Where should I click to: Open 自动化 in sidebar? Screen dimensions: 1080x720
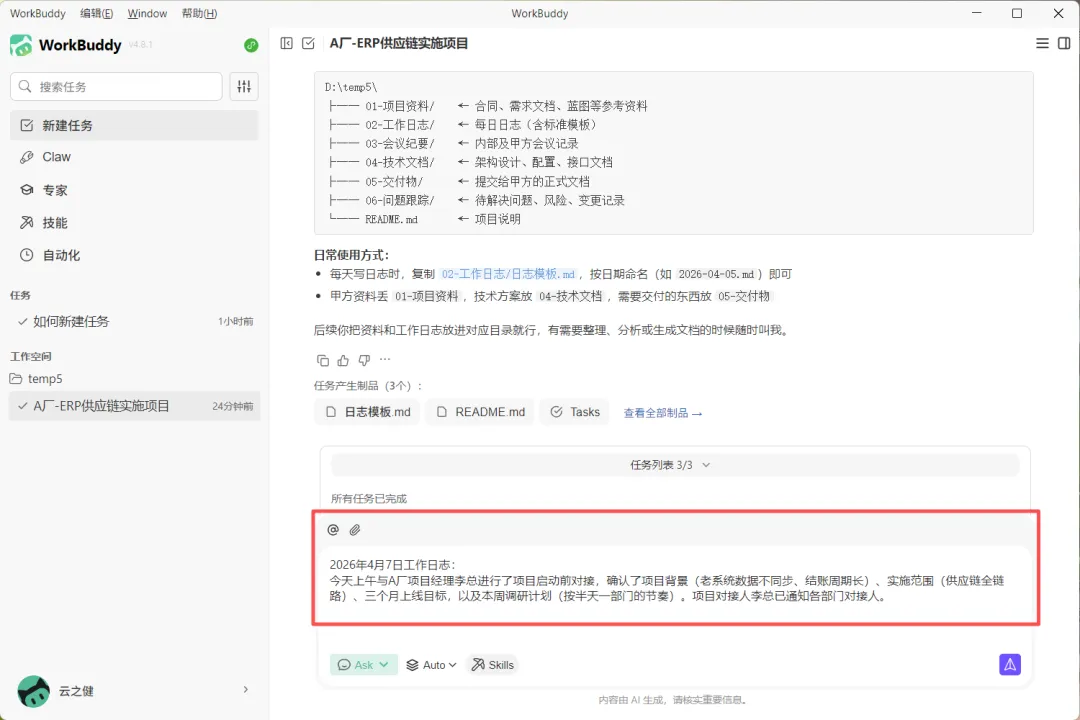(134, 256)
